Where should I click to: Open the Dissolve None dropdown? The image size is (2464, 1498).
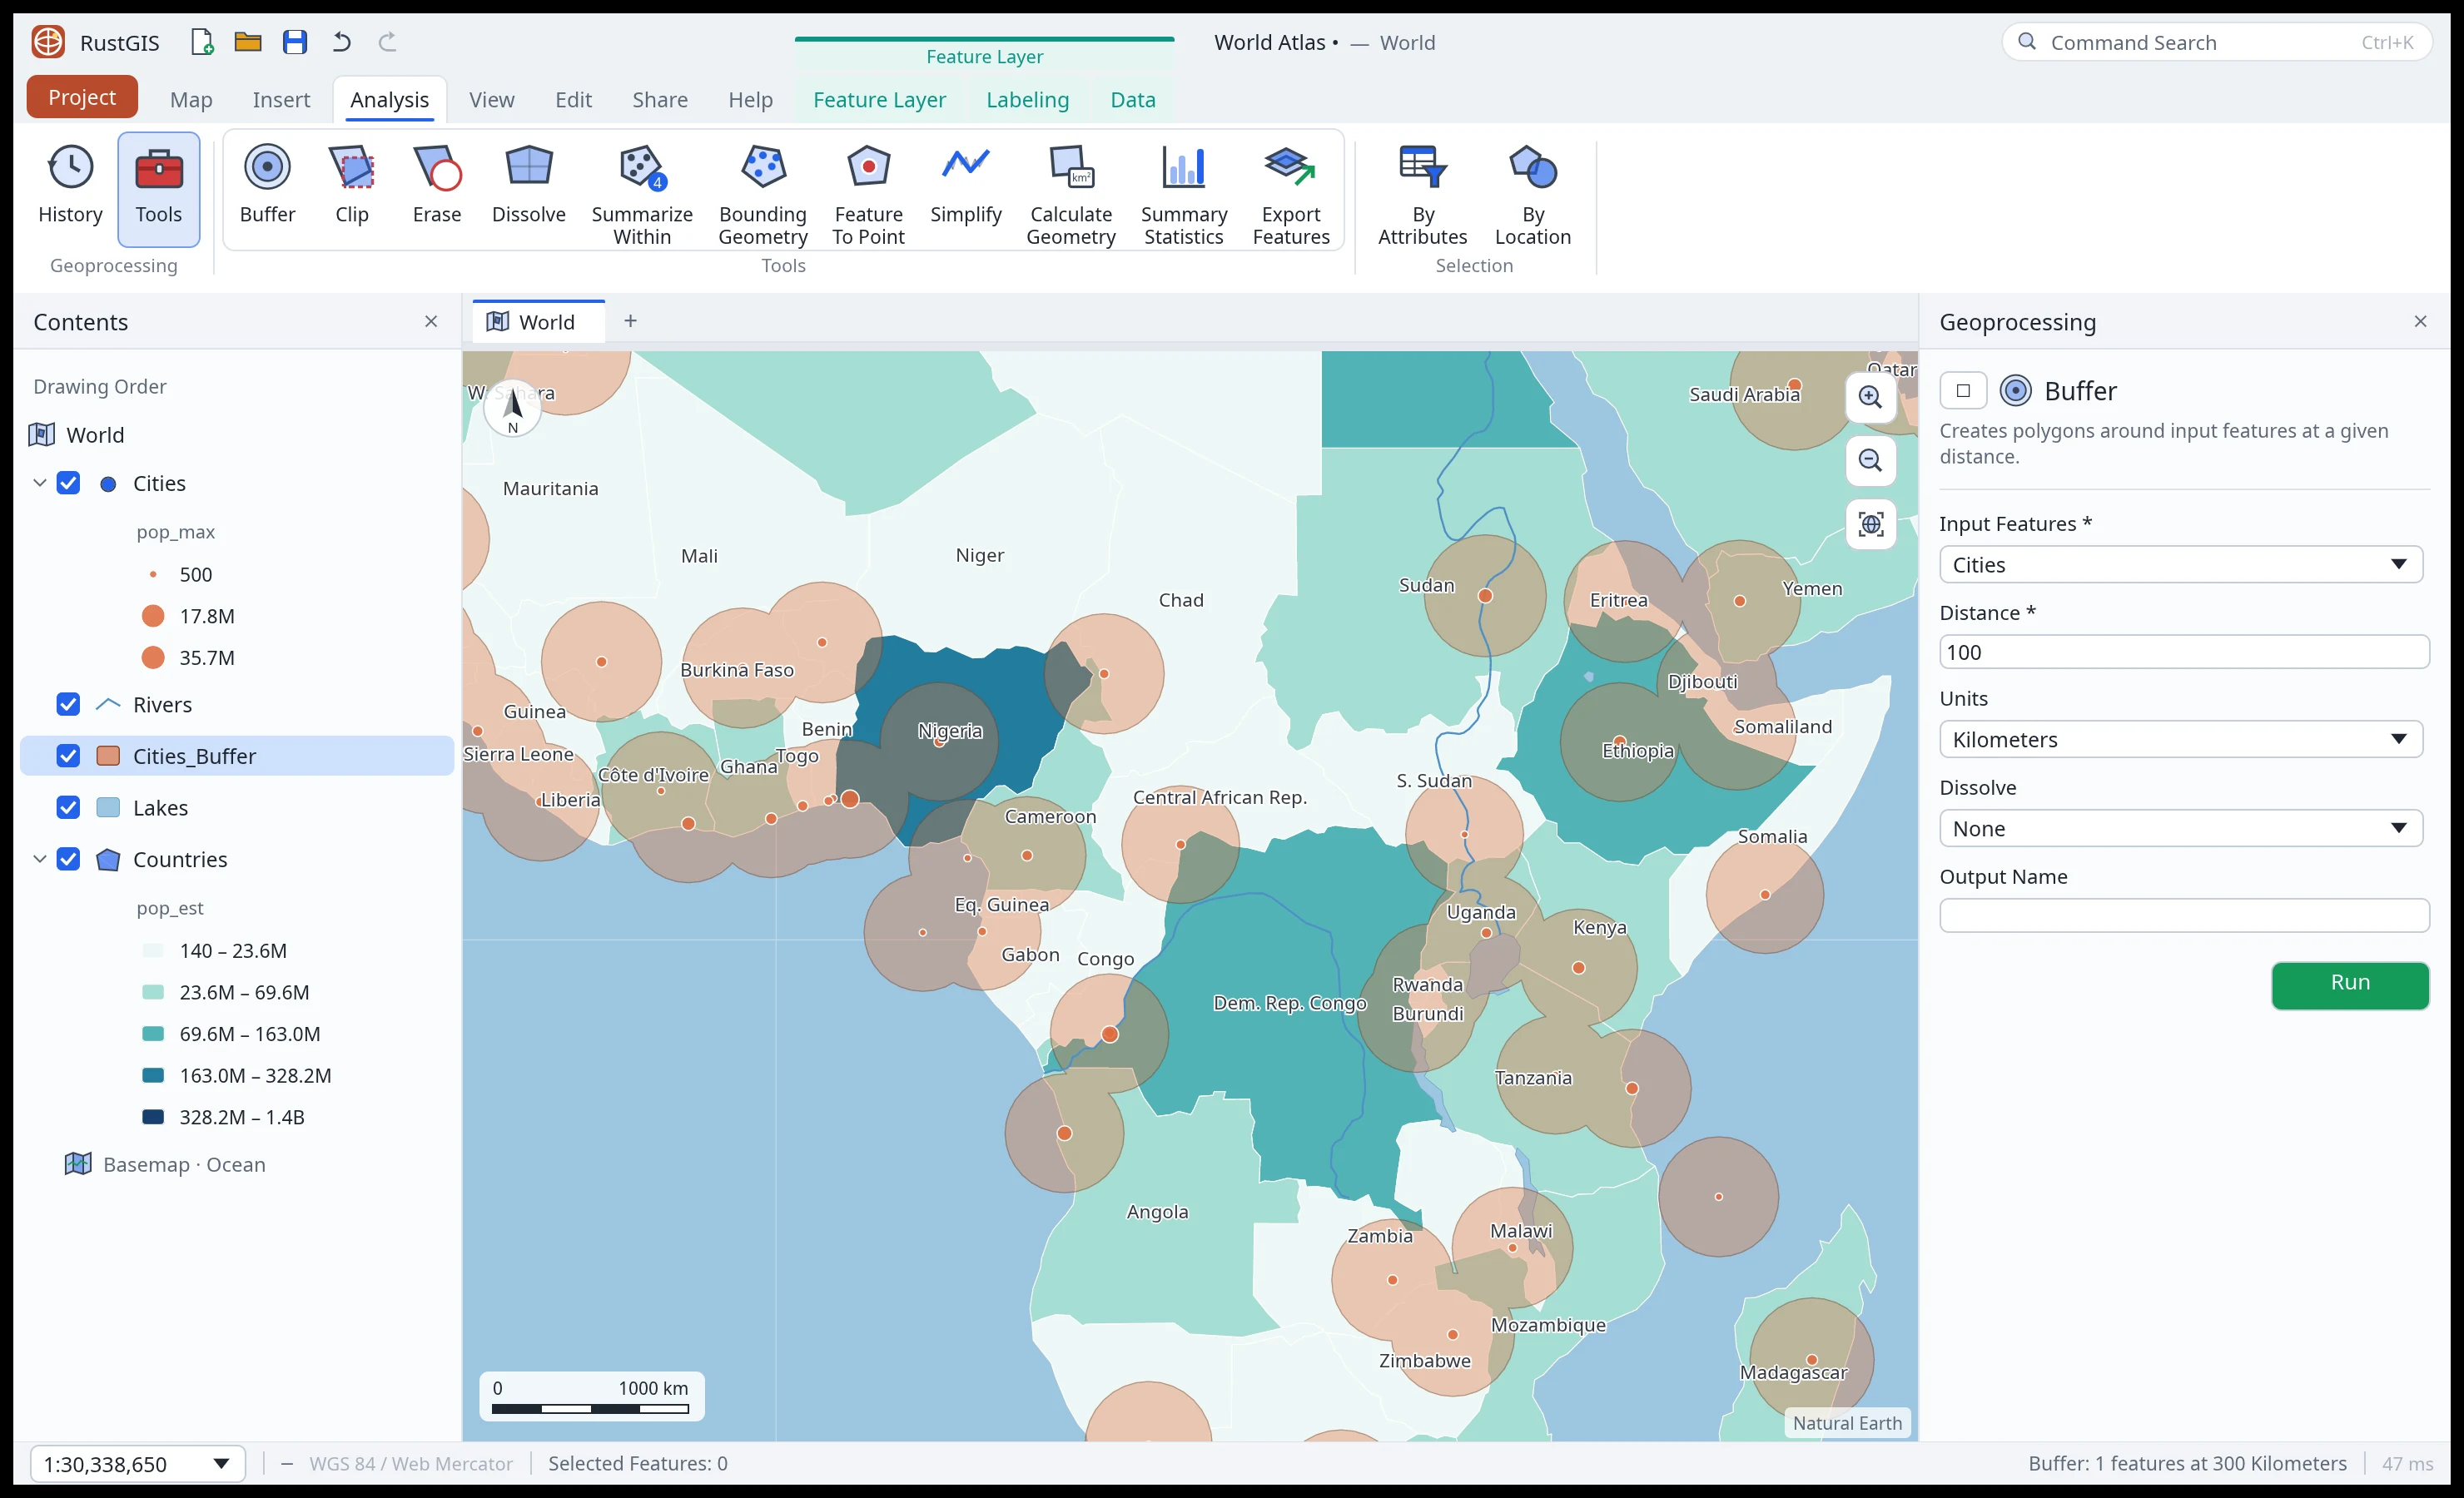click(x=2181, y=828)
